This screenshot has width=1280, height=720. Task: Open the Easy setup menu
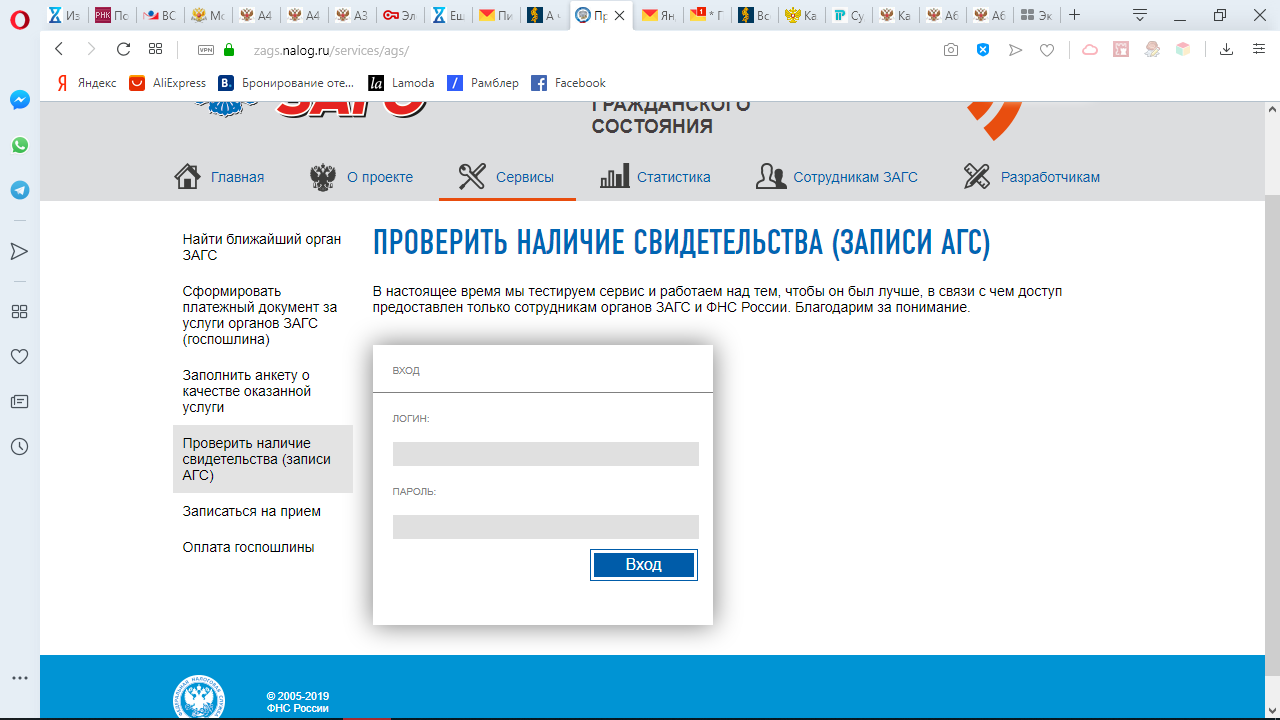point(1258,50)
